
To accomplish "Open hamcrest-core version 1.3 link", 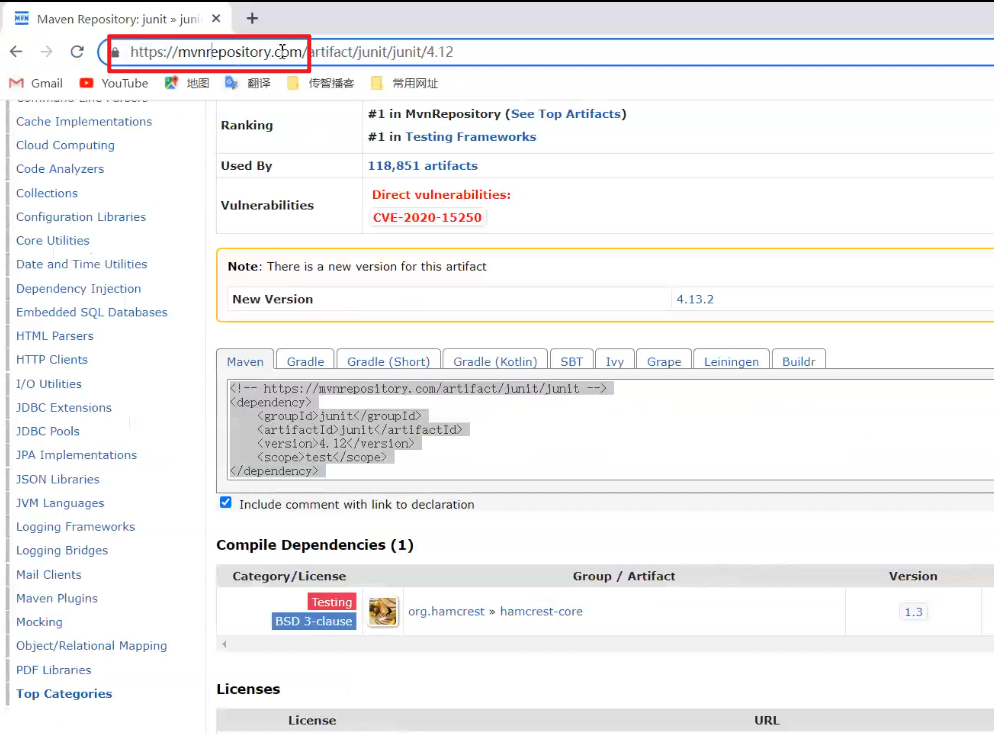I will coord(913,612).
